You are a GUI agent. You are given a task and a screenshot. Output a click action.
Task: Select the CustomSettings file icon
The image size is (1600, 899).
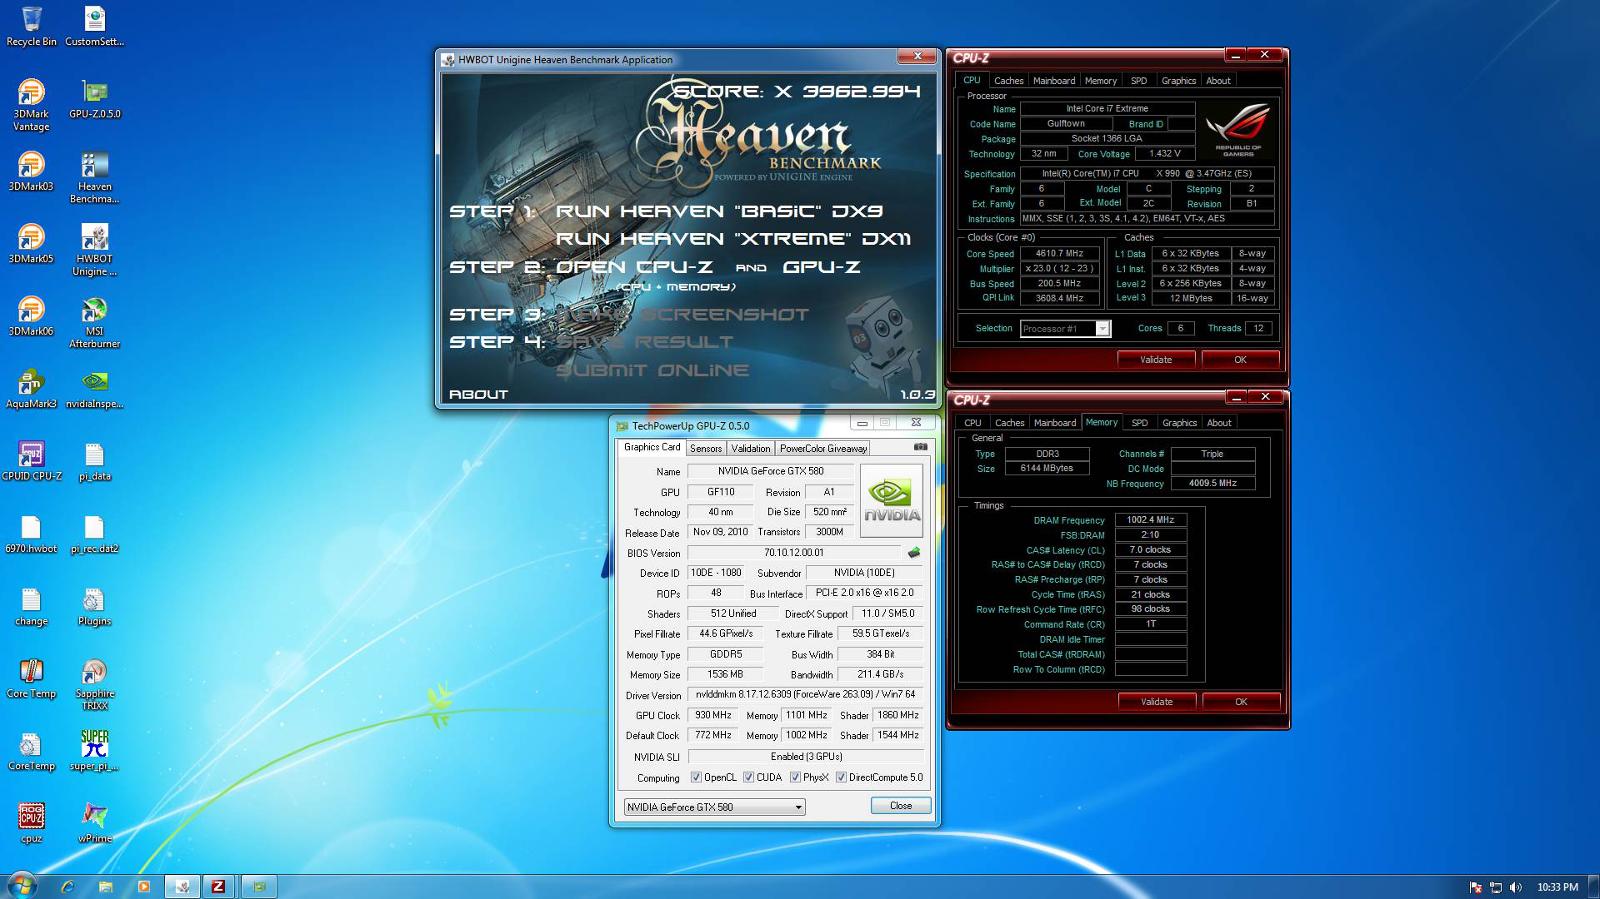pos(94,26)
